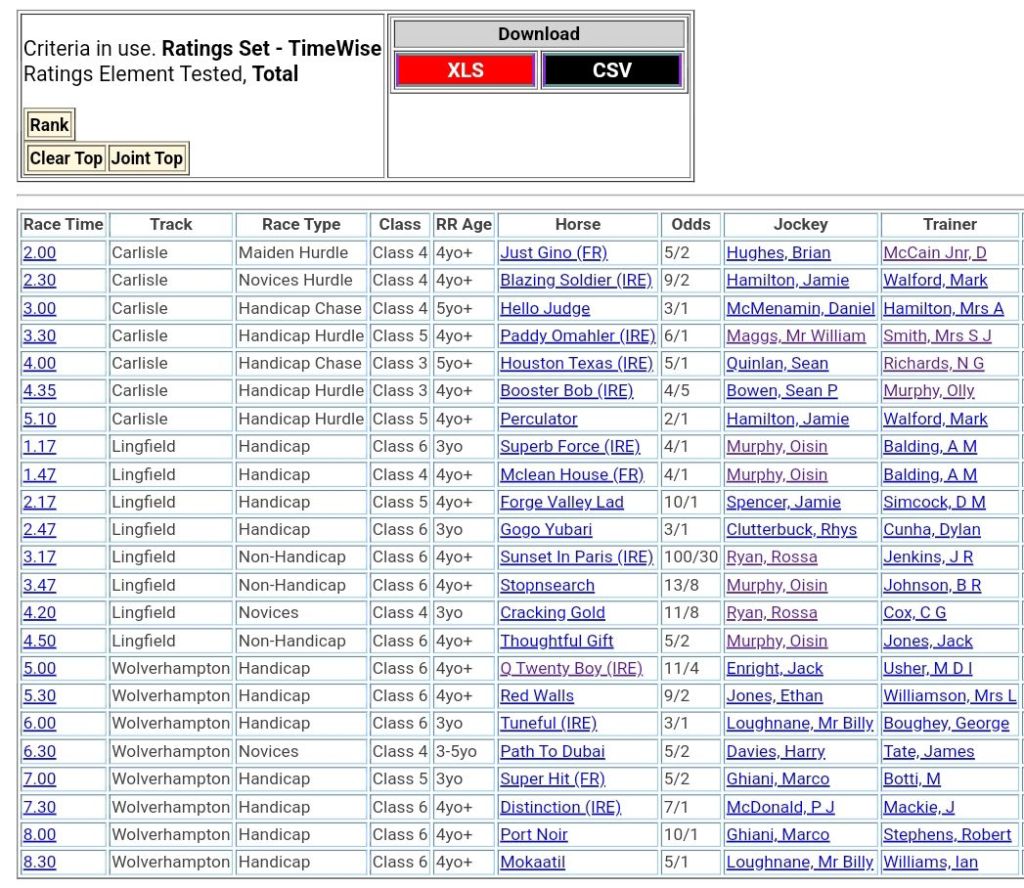Open trainer McCain Jnr, D link

tap(934, 253)
